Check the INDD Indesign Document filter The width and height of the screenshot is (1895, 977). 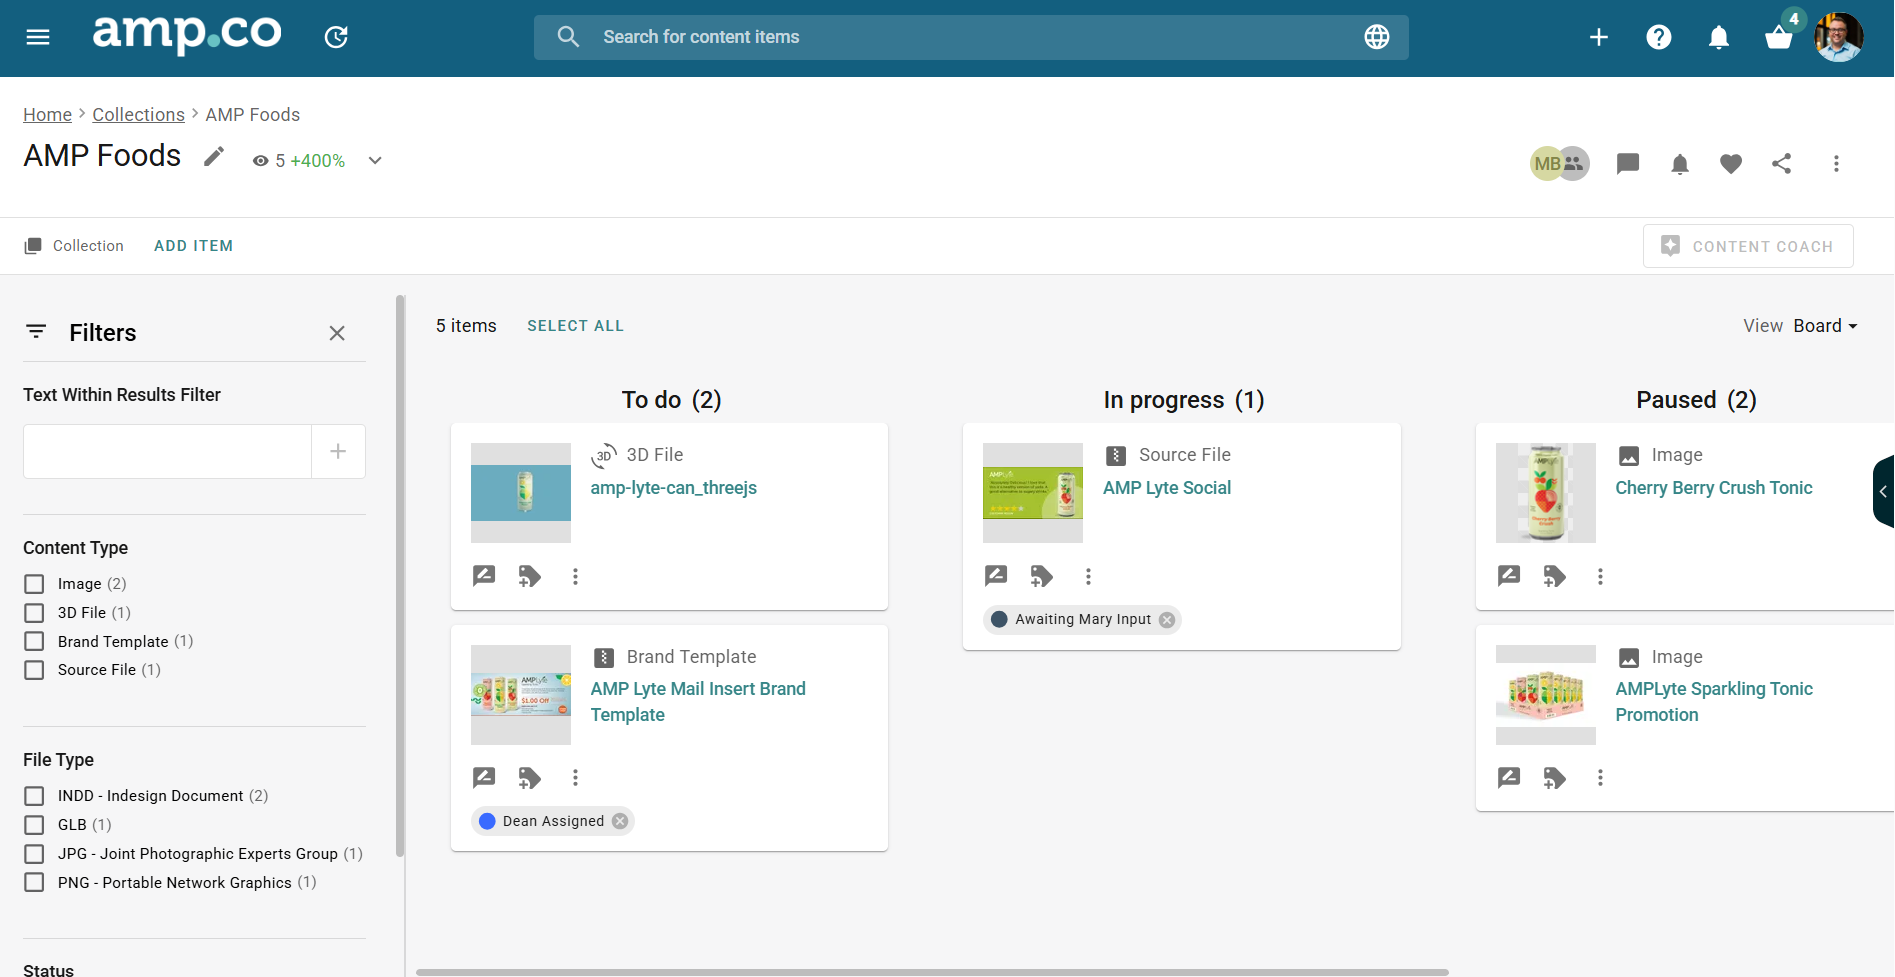click(34, 796)
